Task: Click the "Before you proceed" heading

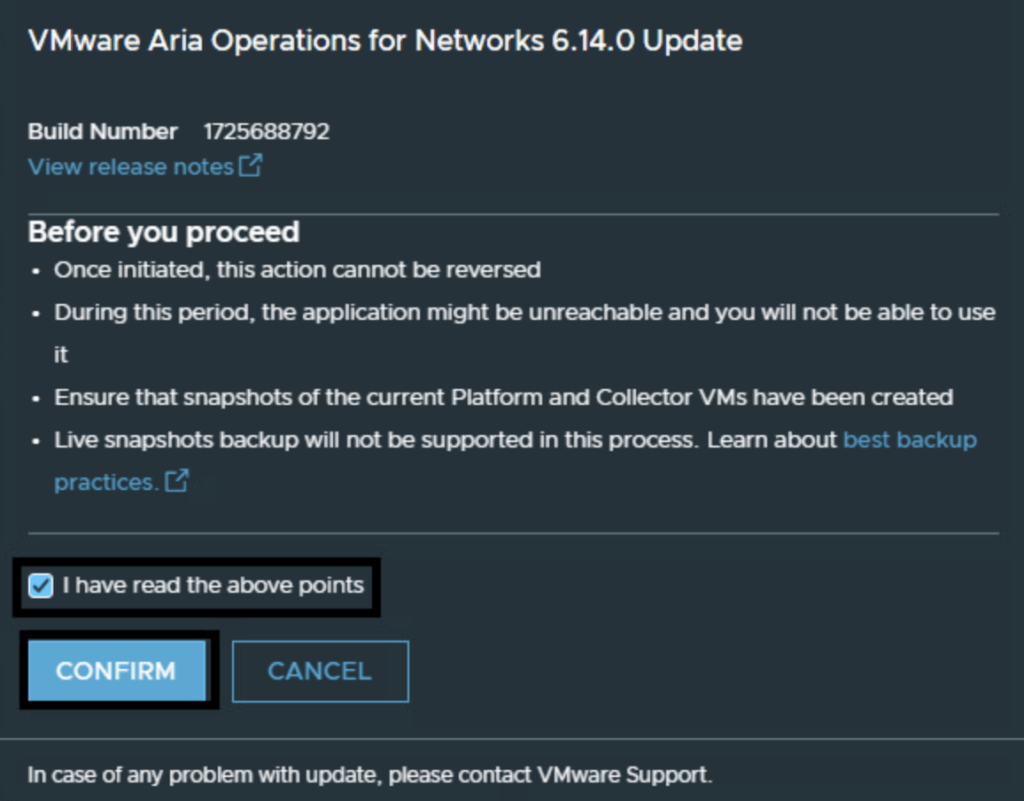Action: click(x=163, y=232)
